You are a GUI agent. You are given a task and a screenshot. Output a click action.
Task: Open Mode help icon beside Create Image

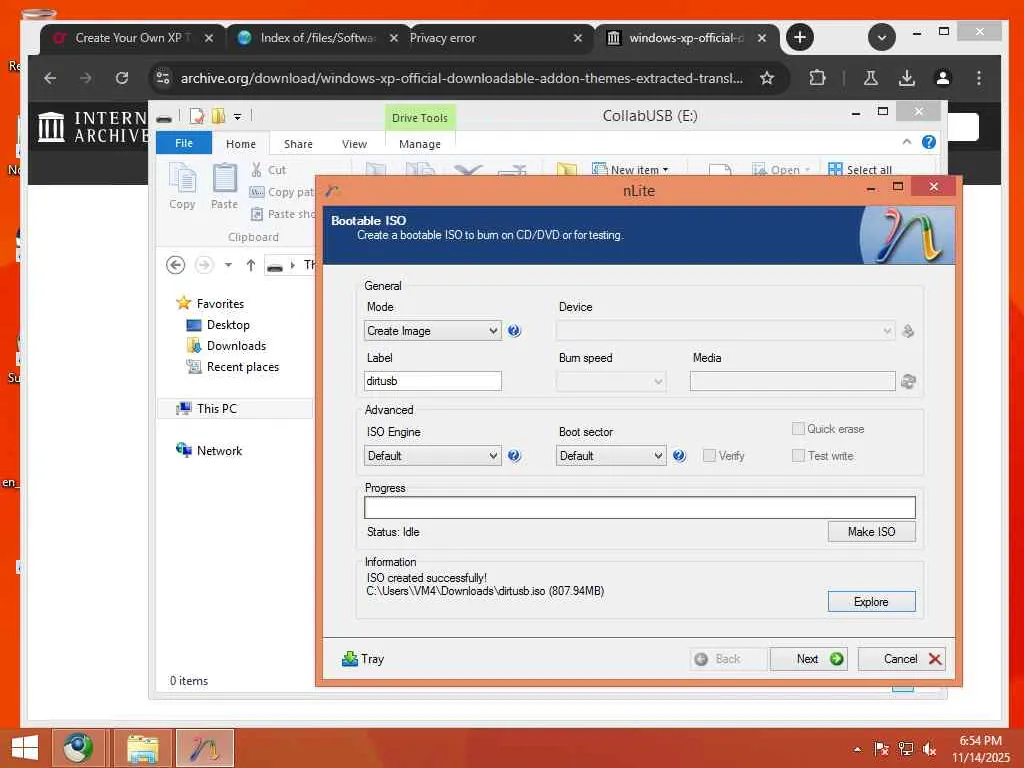pyautogui.click(x=514, y=330)
